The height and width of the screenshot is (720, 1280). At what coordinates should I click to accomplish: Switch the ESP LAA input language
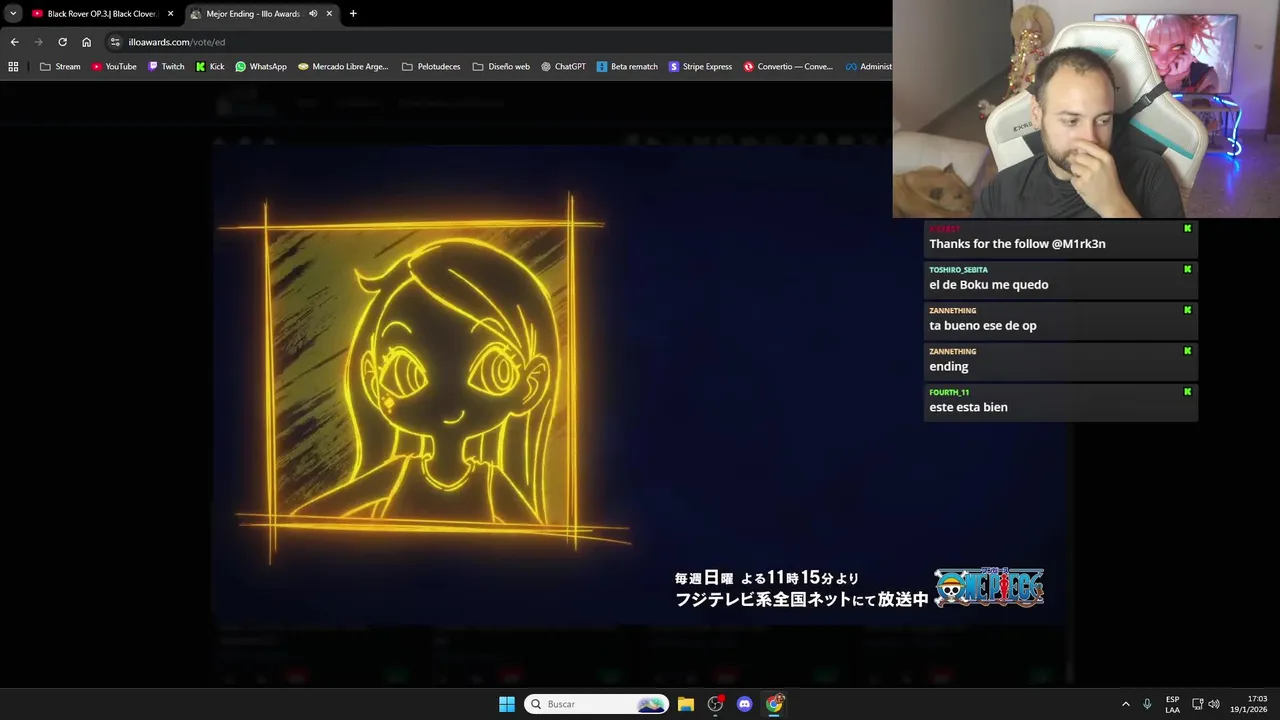click(x=1172, y=705)
